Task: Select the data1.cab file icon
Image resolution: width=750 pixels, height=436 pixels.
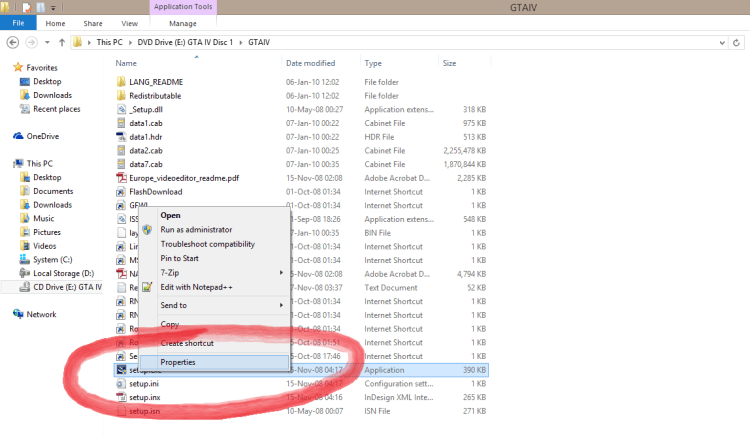Action: [121, 123]
